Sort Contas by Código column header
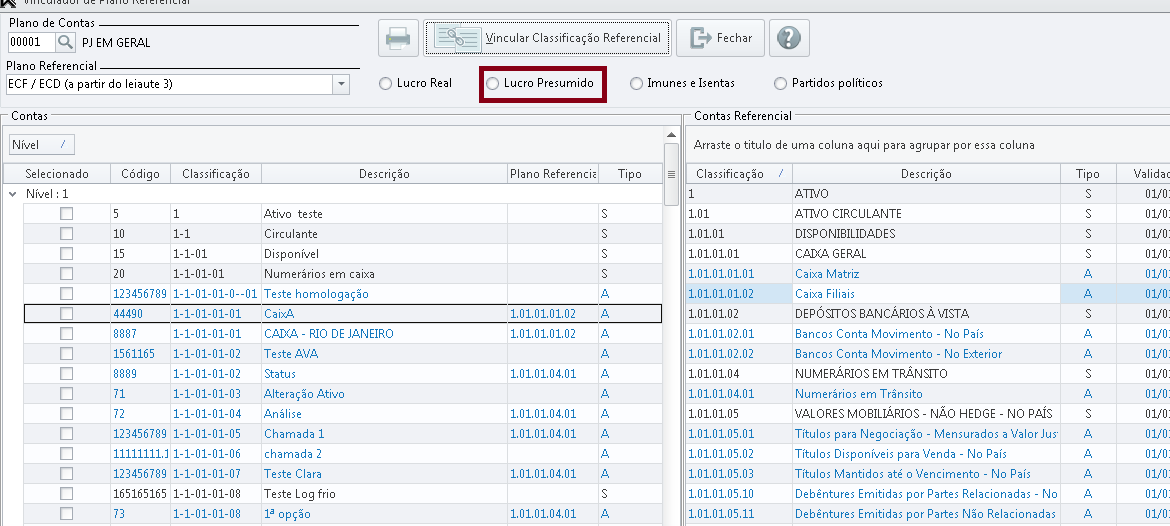This screenshot has width=1170, height=526. tap(140, 174)
